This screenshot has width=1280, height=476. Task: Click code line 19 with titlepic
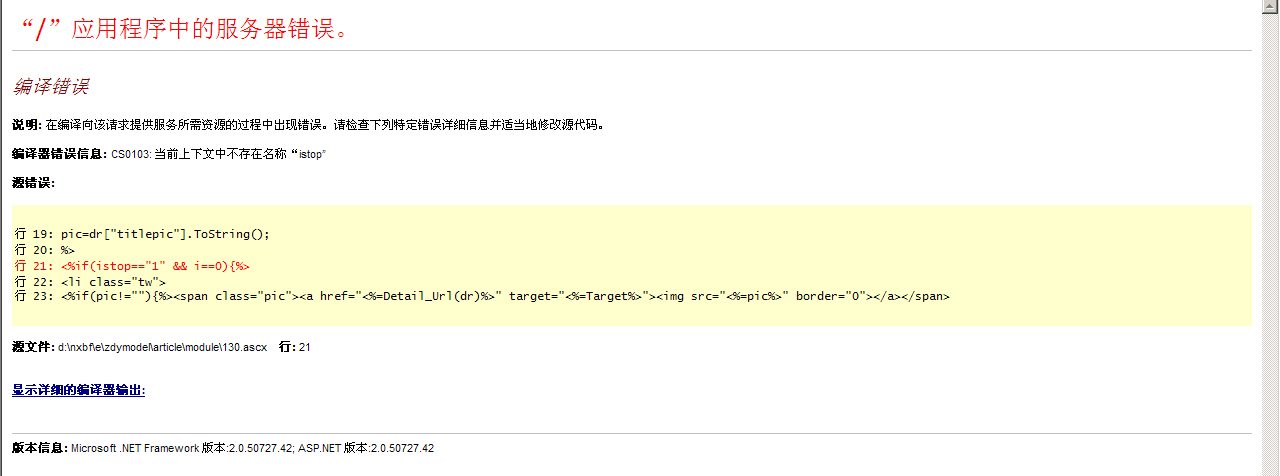[142, 234]
